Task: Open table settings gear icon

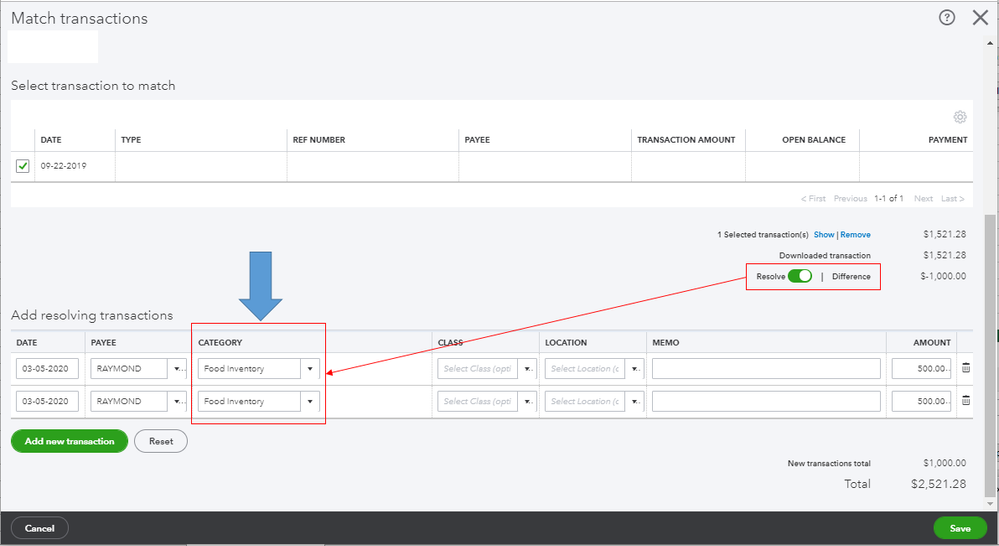Action: [x=959, y=117]
